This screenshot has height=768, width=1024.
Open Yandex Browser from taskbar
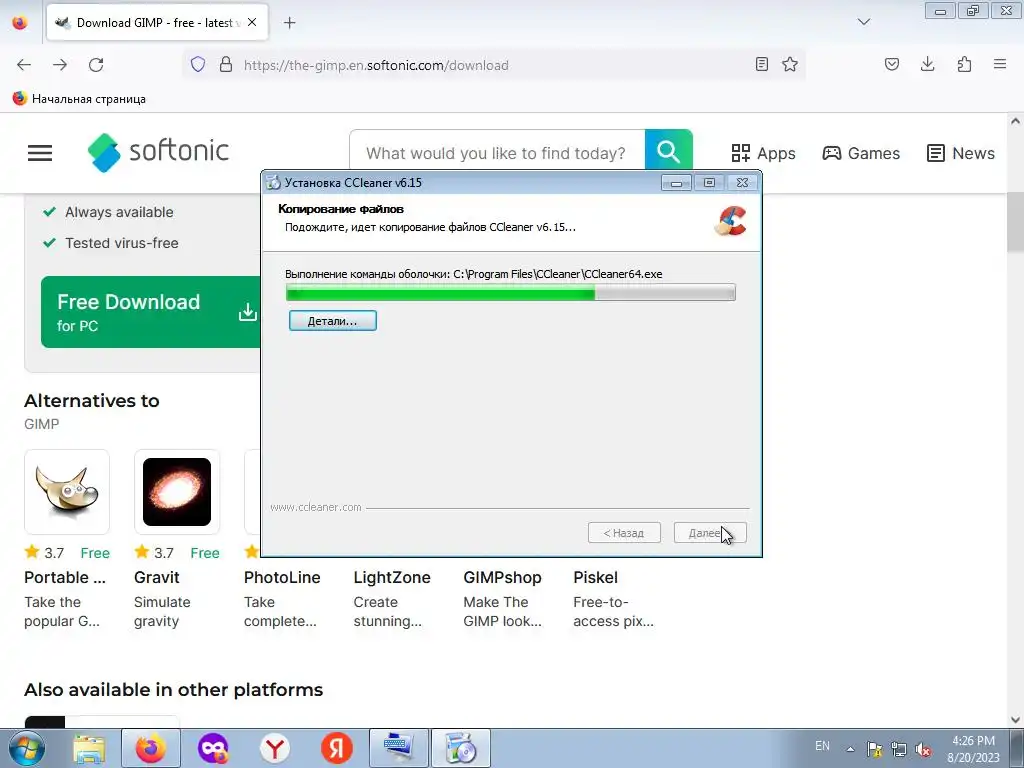[x=274, y=748]
